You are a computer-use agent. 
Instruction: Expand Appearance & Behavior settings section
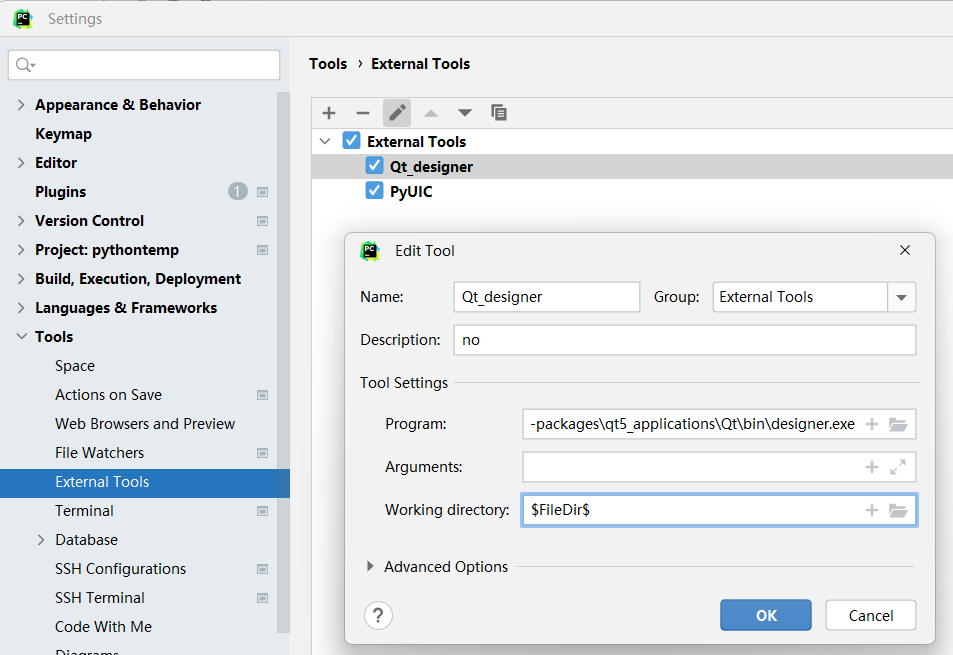(21, 105)
